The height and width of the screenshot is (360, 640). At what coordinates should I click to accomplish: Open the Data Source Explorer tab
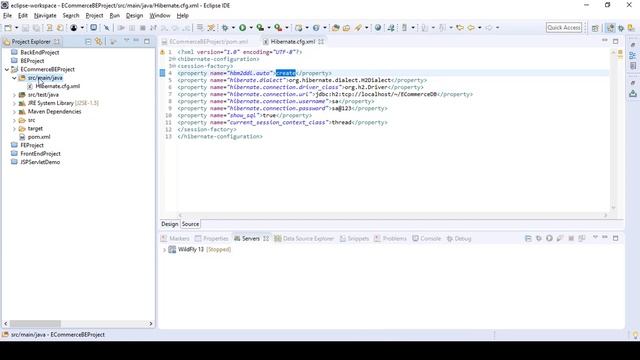coord(304,238)
